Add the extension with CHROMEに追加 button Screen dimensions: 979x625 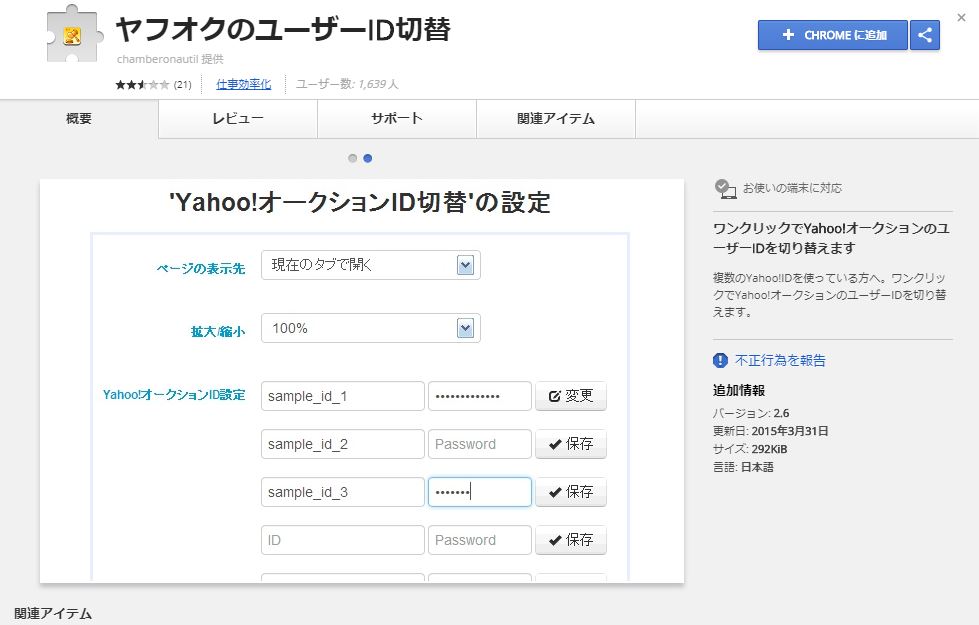[x=832, y=35]
